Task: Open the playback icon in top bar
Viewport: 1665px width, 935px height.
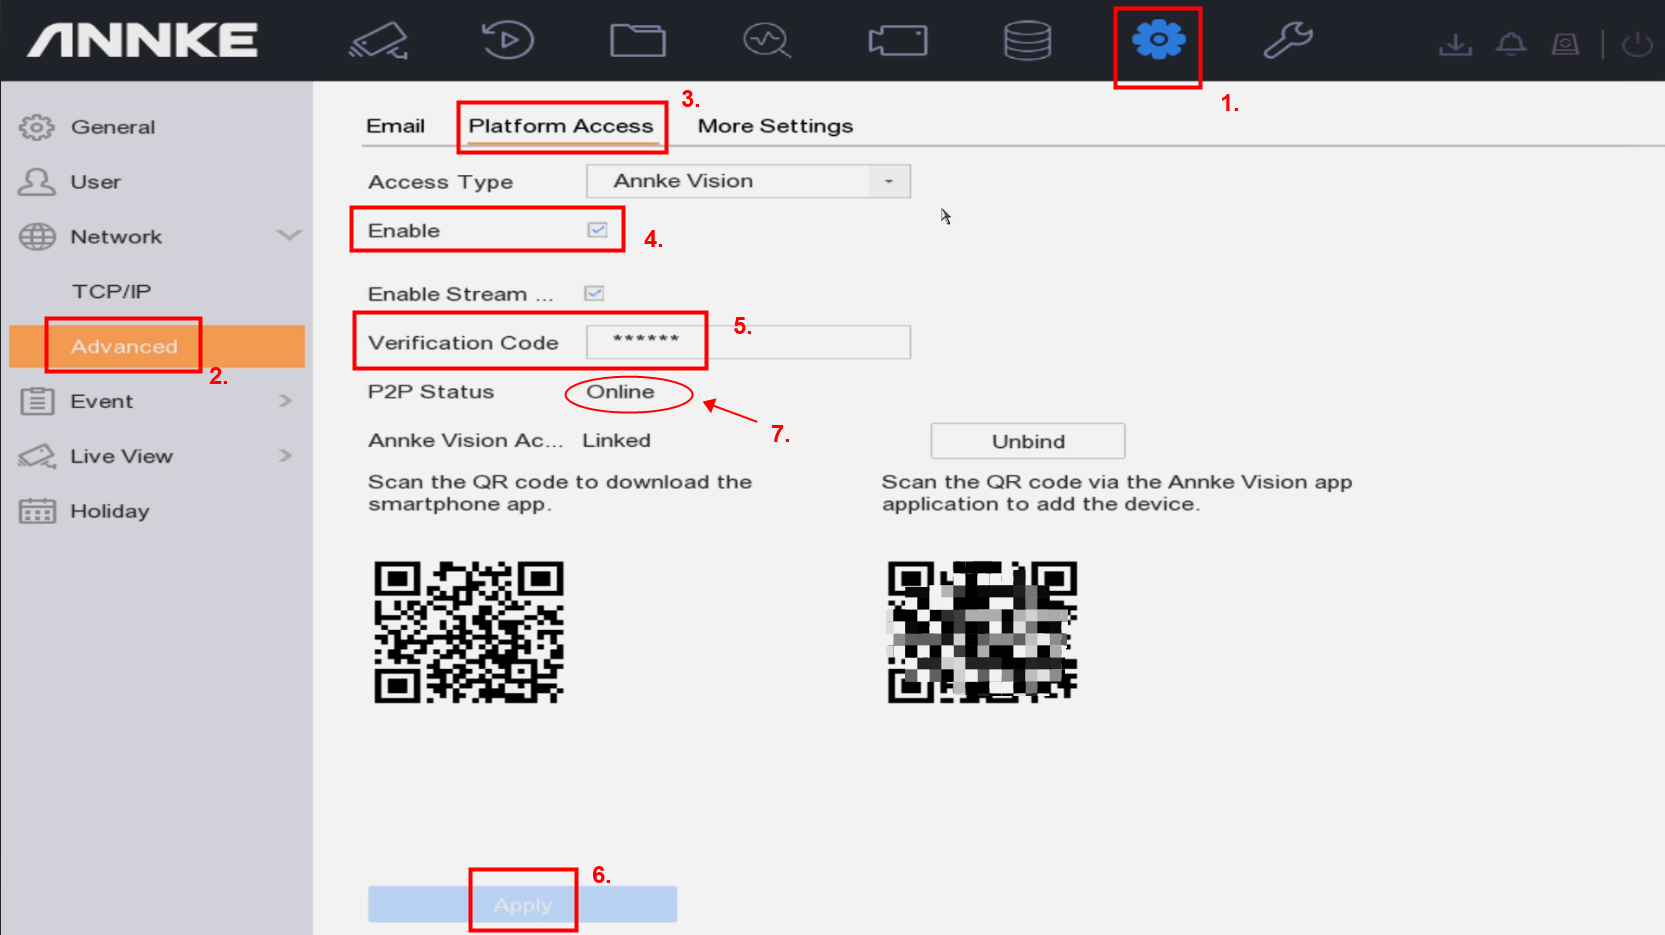Action: pyautogui.click(x=508, y=41)
